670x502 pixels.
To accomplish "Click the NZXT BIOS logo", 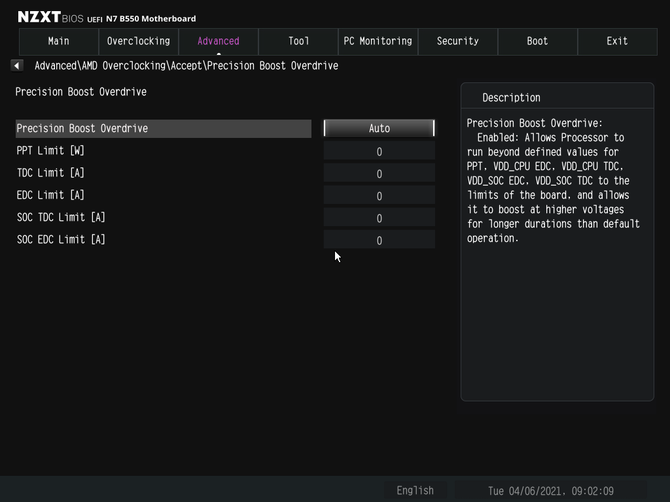I will pyautogui.click(x=50, y=18).
